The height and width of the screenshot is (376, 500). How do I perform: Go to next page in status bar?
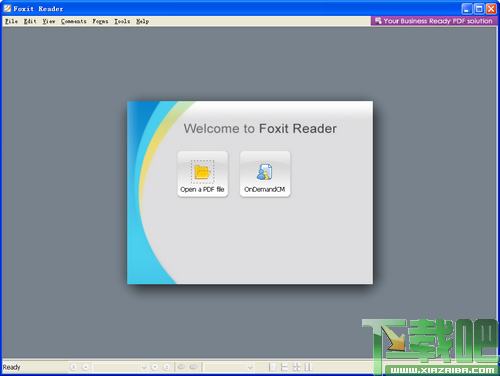155,367
